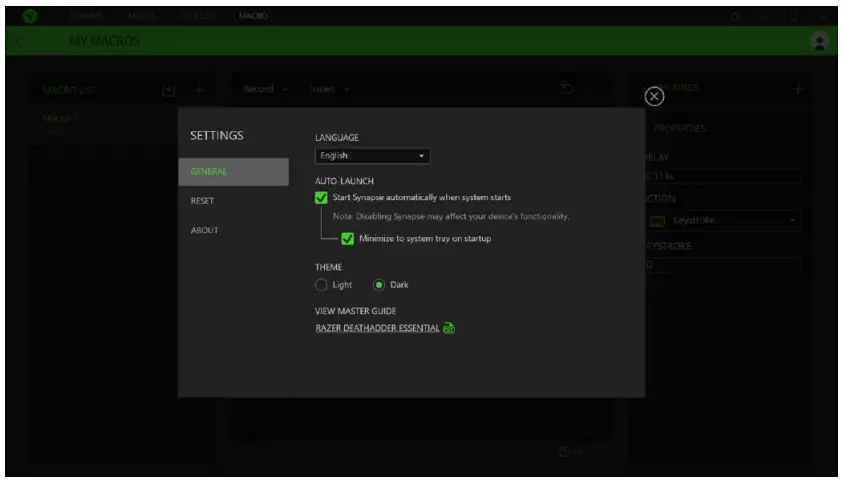Click the back arrow beside My Macros
Image resolution: width=844 pixels, height=481 pixels.
pyautogui.click(x=19, y=41)
